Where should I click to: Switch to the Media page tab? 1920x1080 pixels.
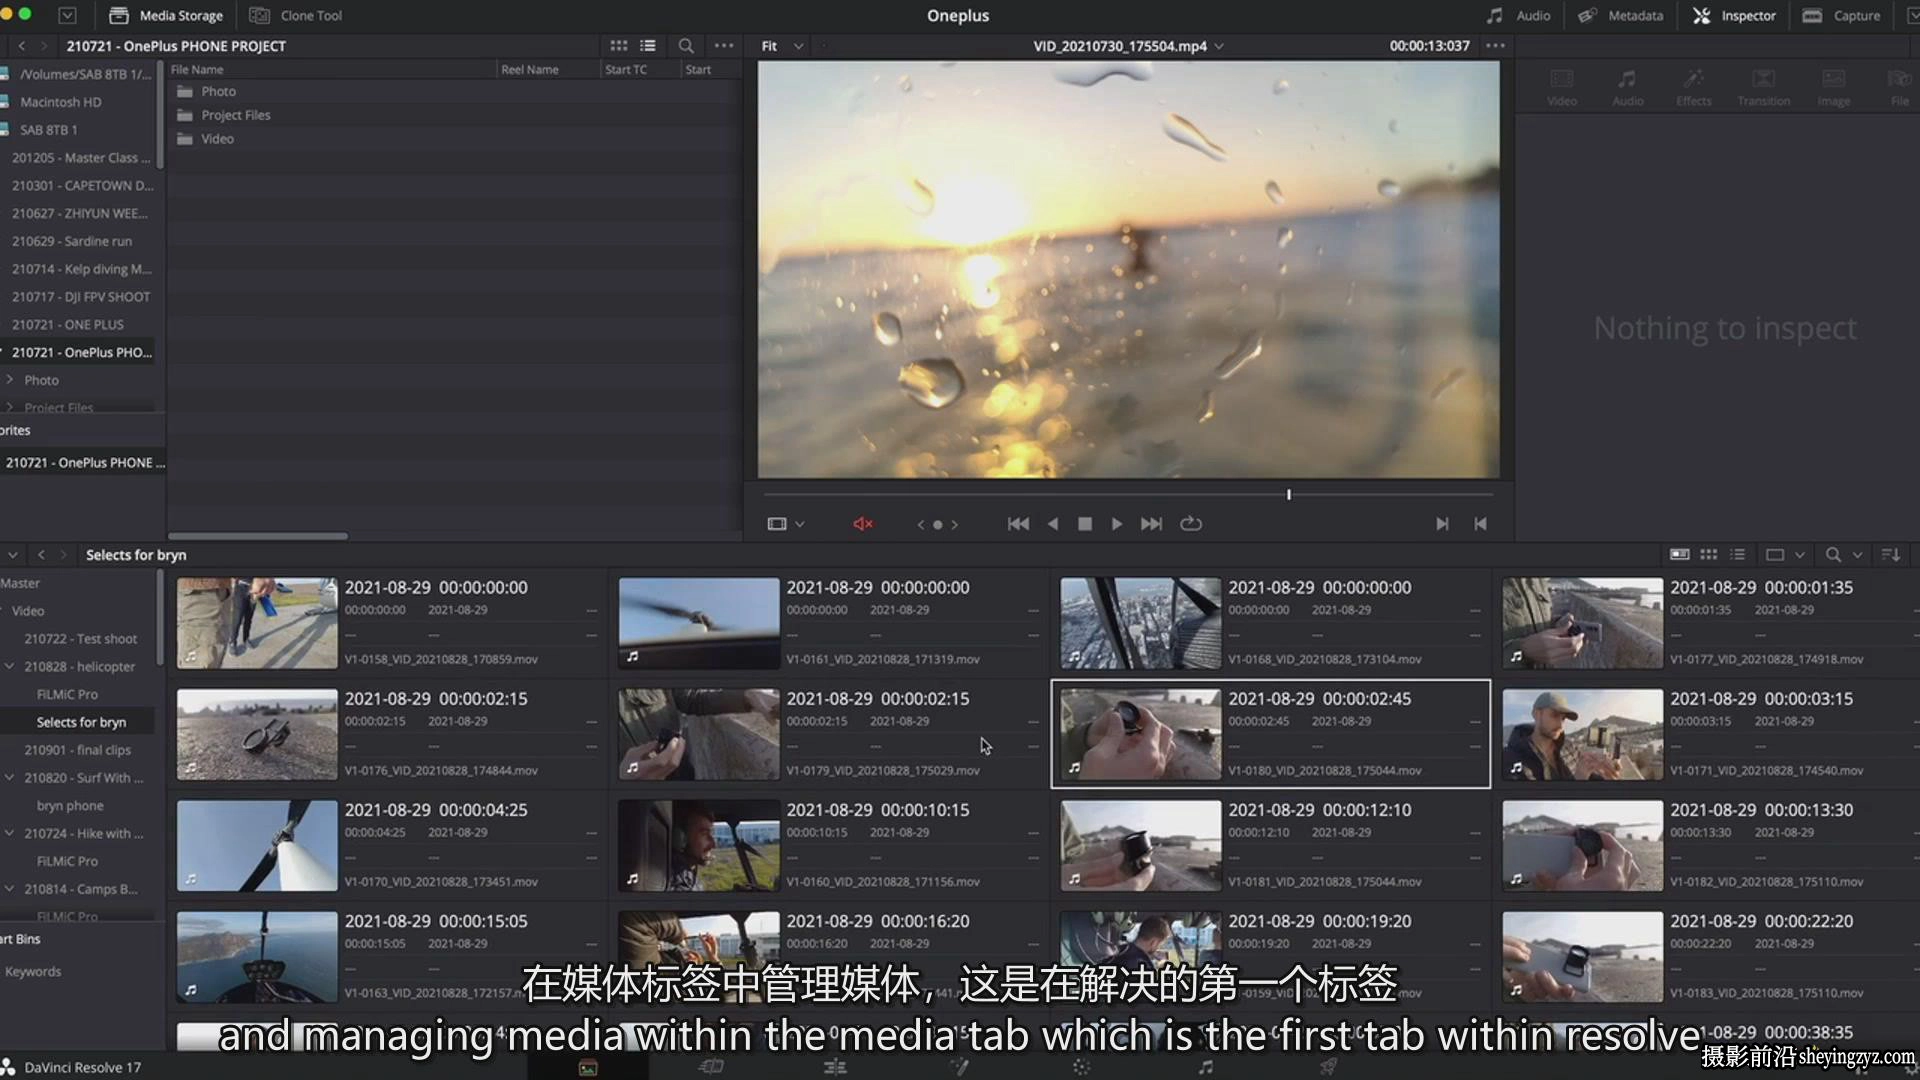(x=588, y=1067)
